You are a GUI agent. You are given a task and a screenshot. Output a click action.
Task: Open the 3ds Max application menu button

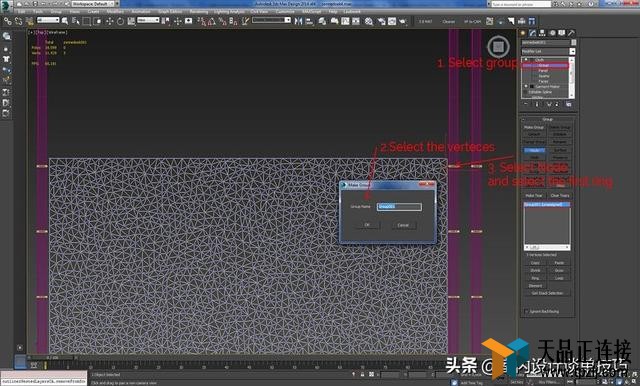point(6,6)
